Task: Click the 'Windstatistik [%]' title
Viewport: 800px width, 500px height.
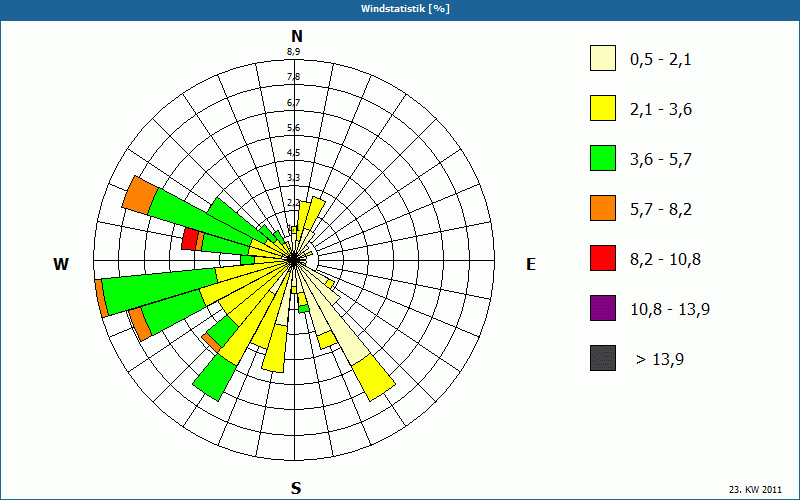Action: click(x=405, y=9)
